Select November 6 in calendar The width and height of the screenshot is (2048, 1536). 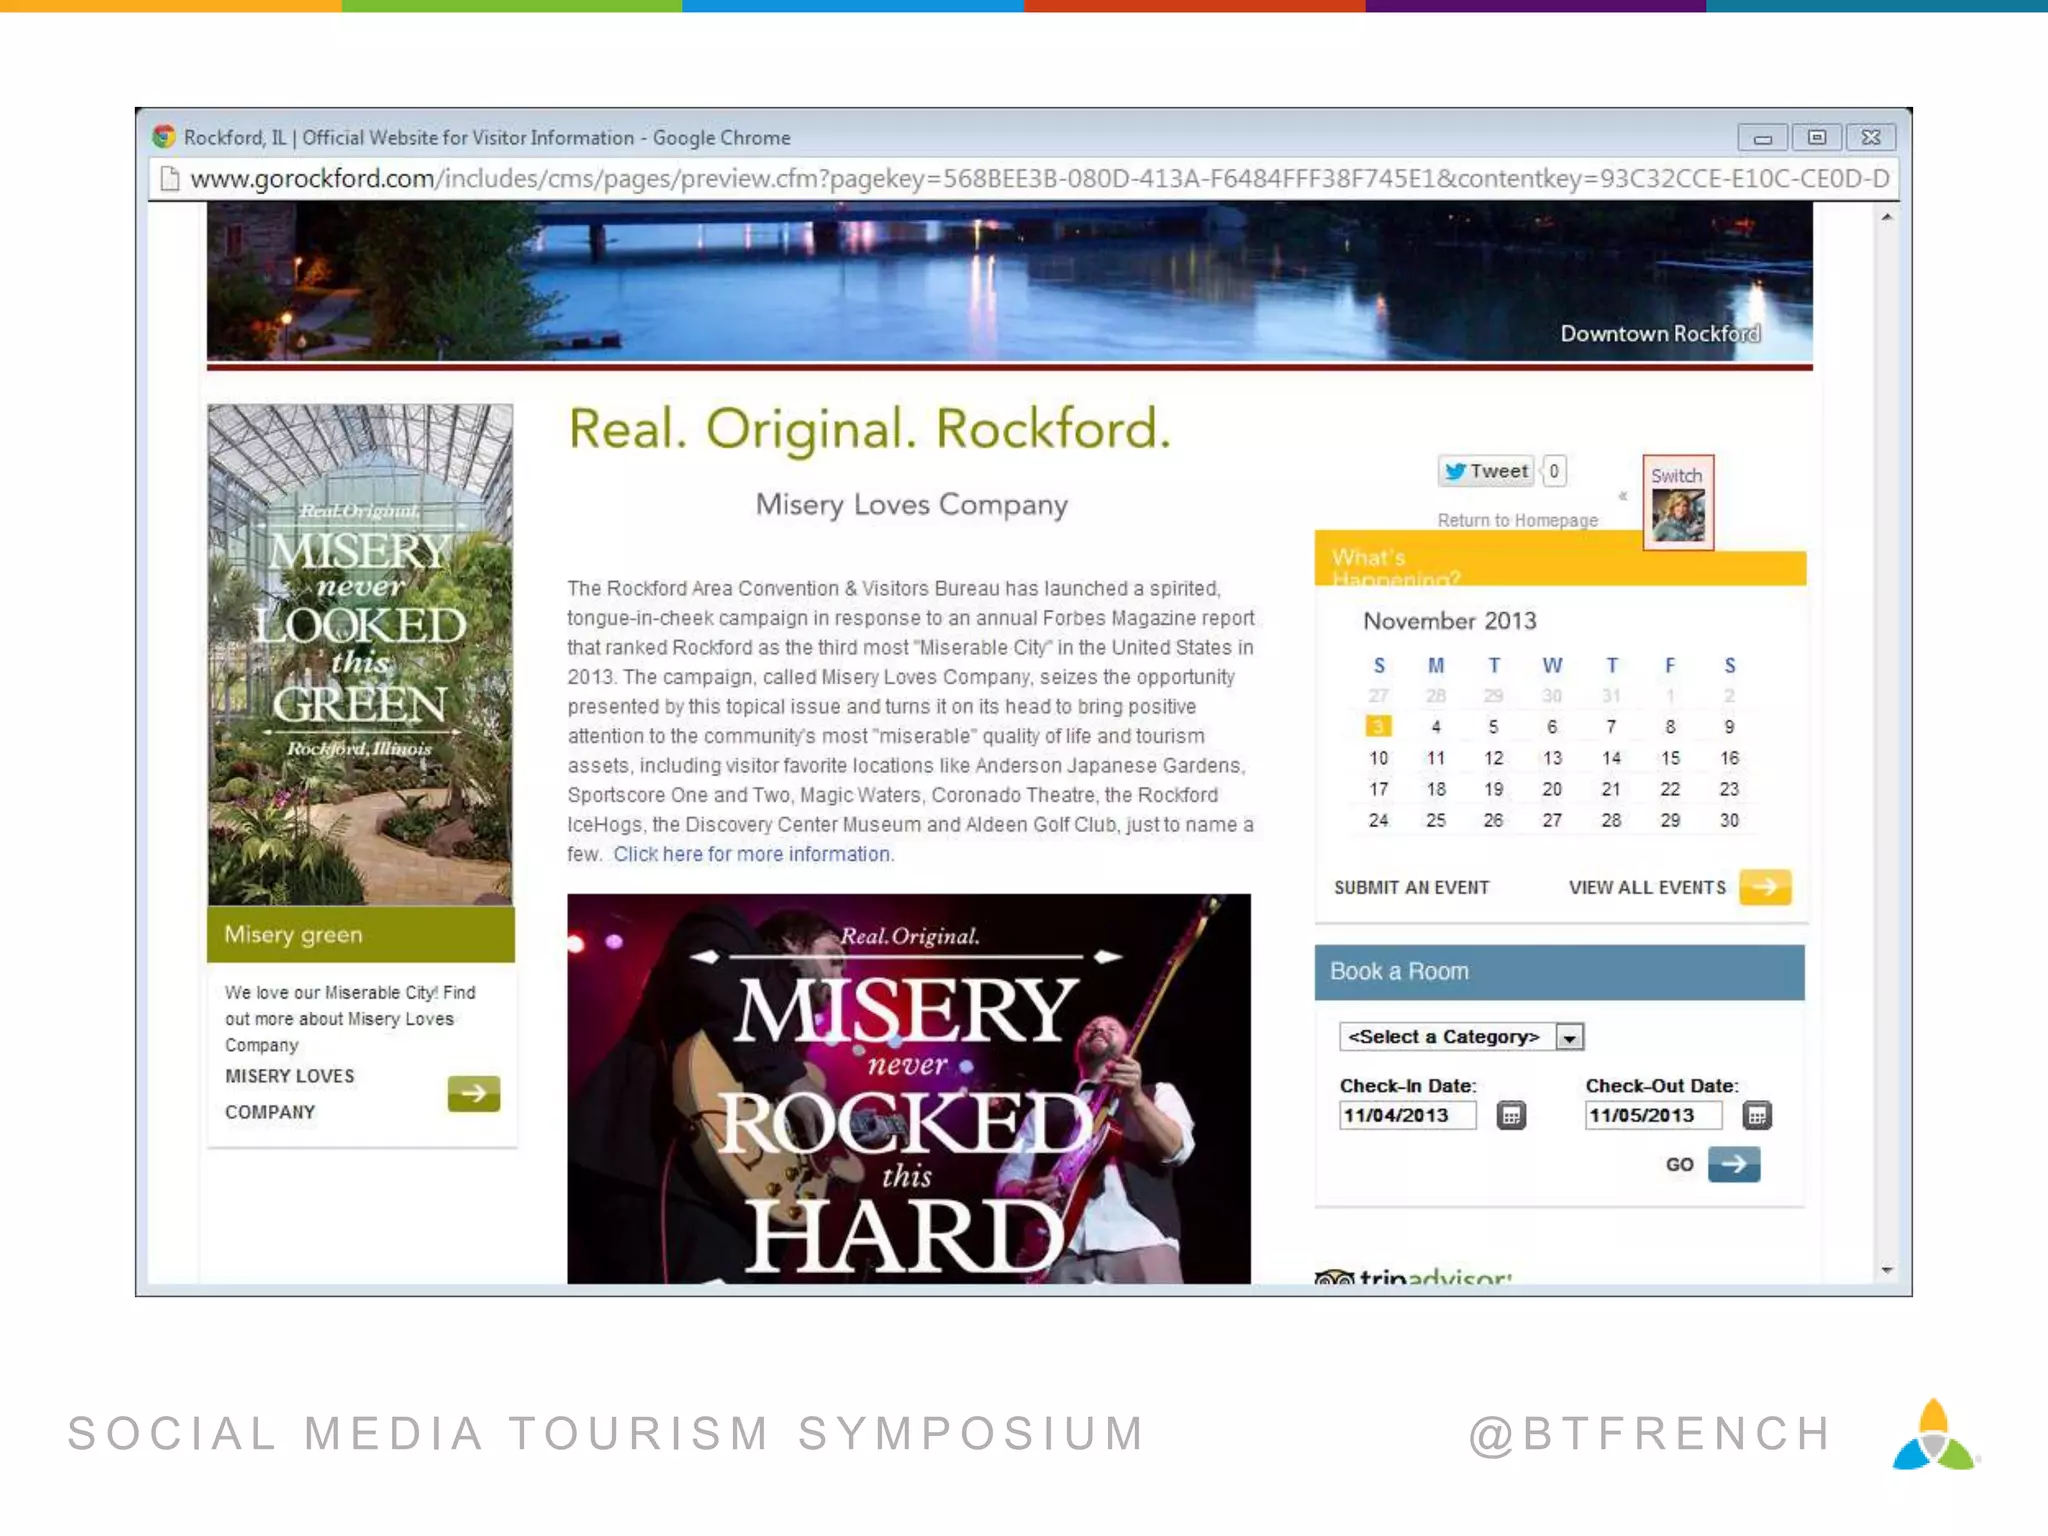point(1552,727)
